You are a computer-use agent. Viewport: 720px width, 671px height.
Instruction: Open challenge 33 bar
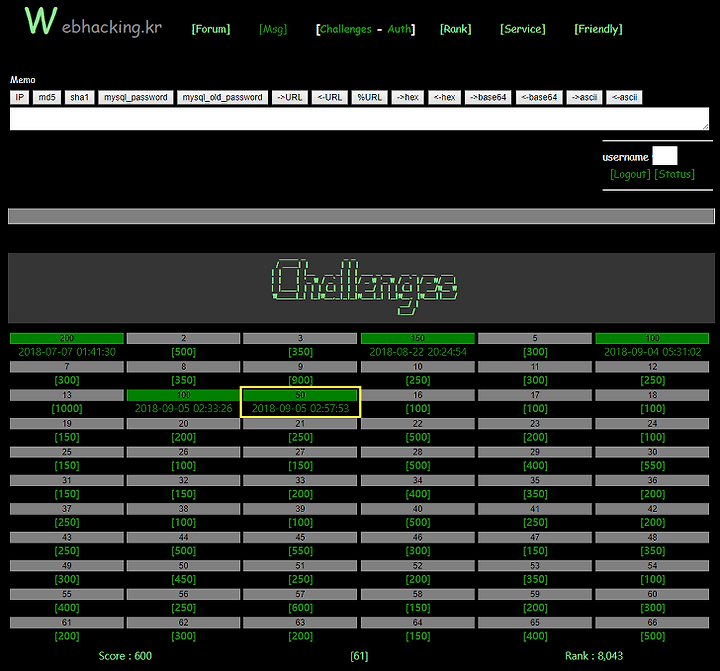(300, 481)
